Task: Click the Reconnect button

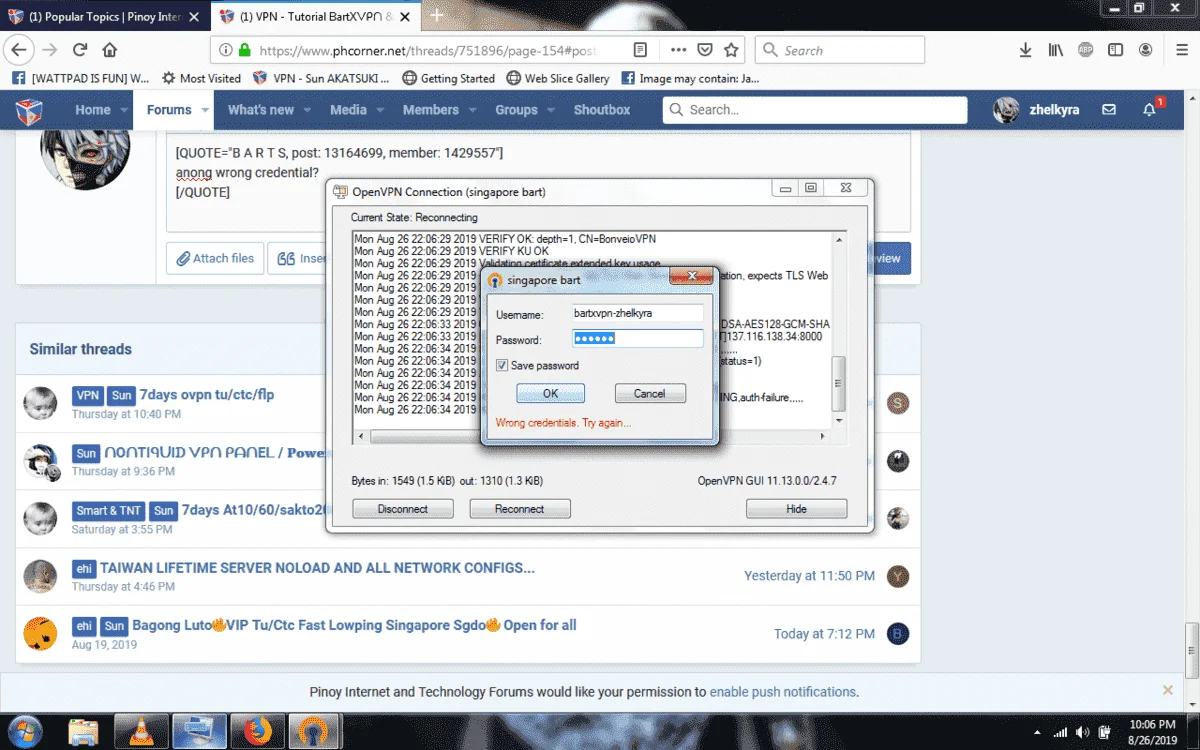Action: point(520,509)
